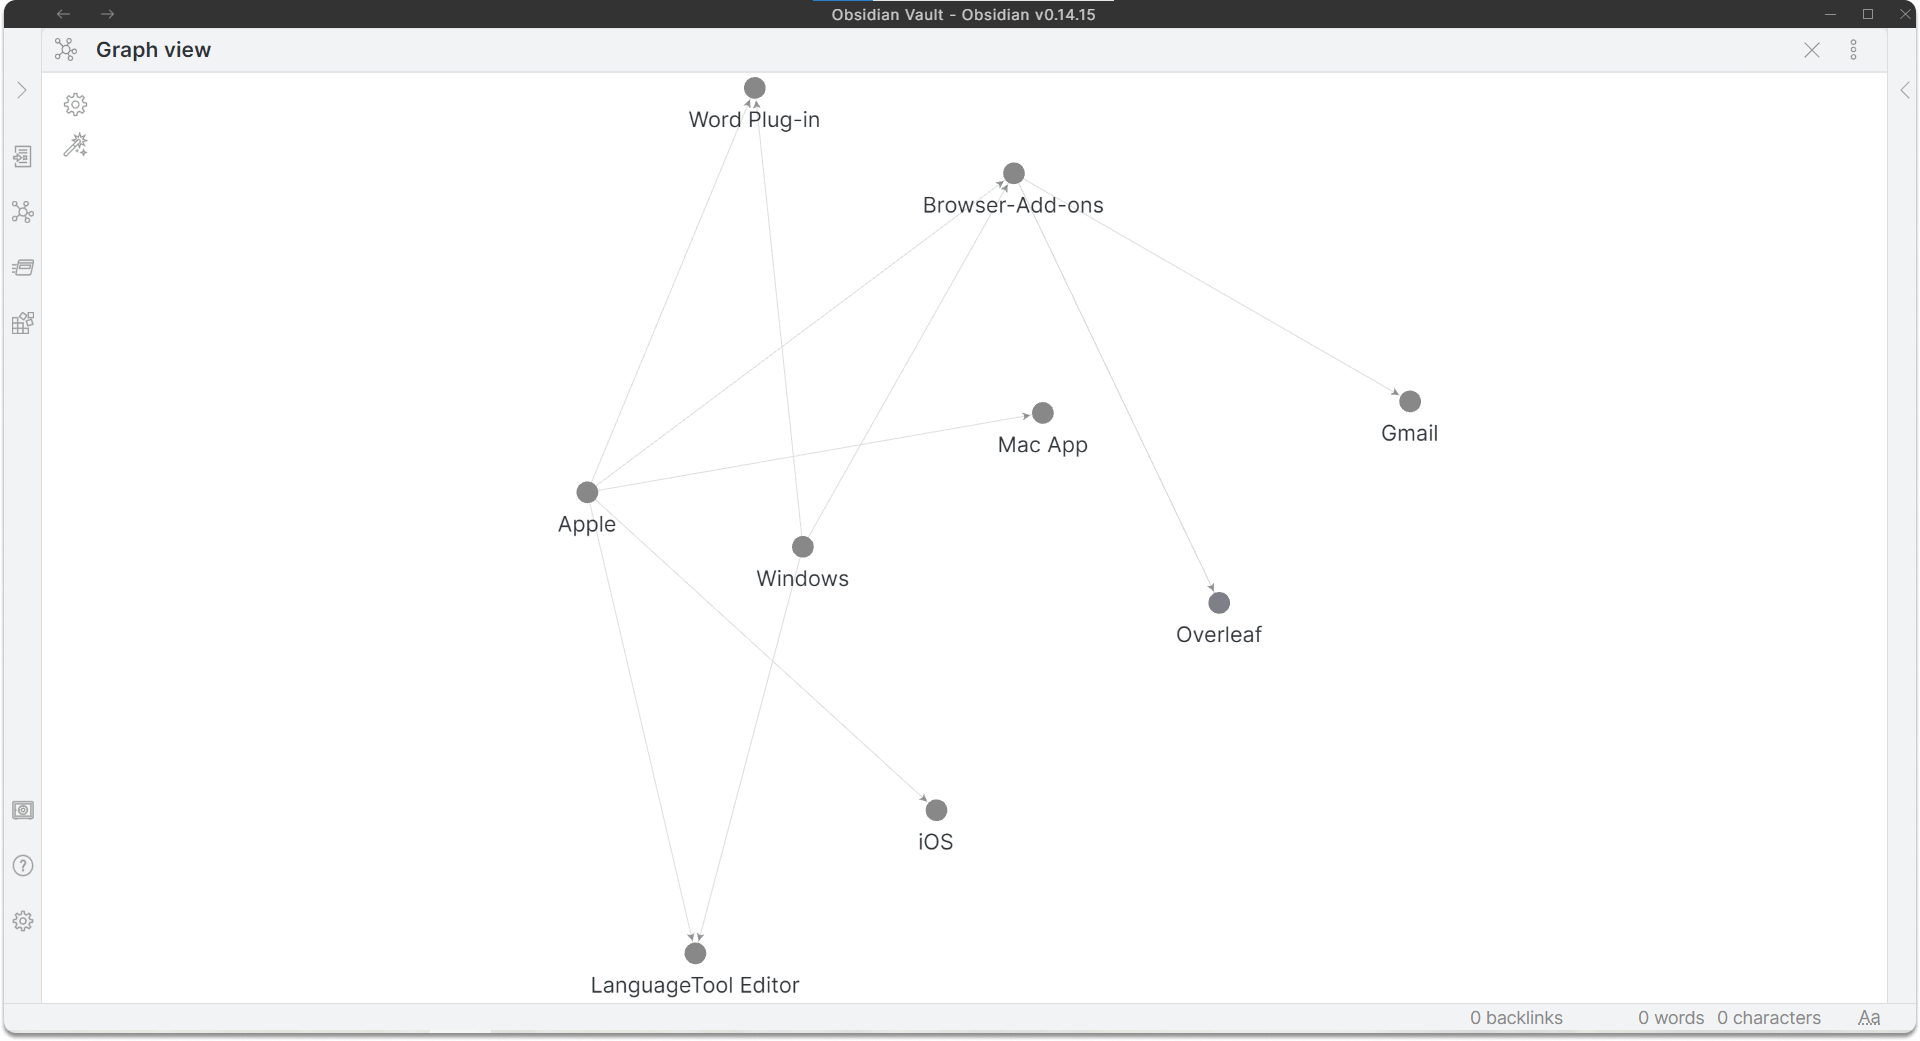This screenshot has width=1920, height=1041.
Task: Select the Overleaf node
Action: click(x=1219, y=603)
